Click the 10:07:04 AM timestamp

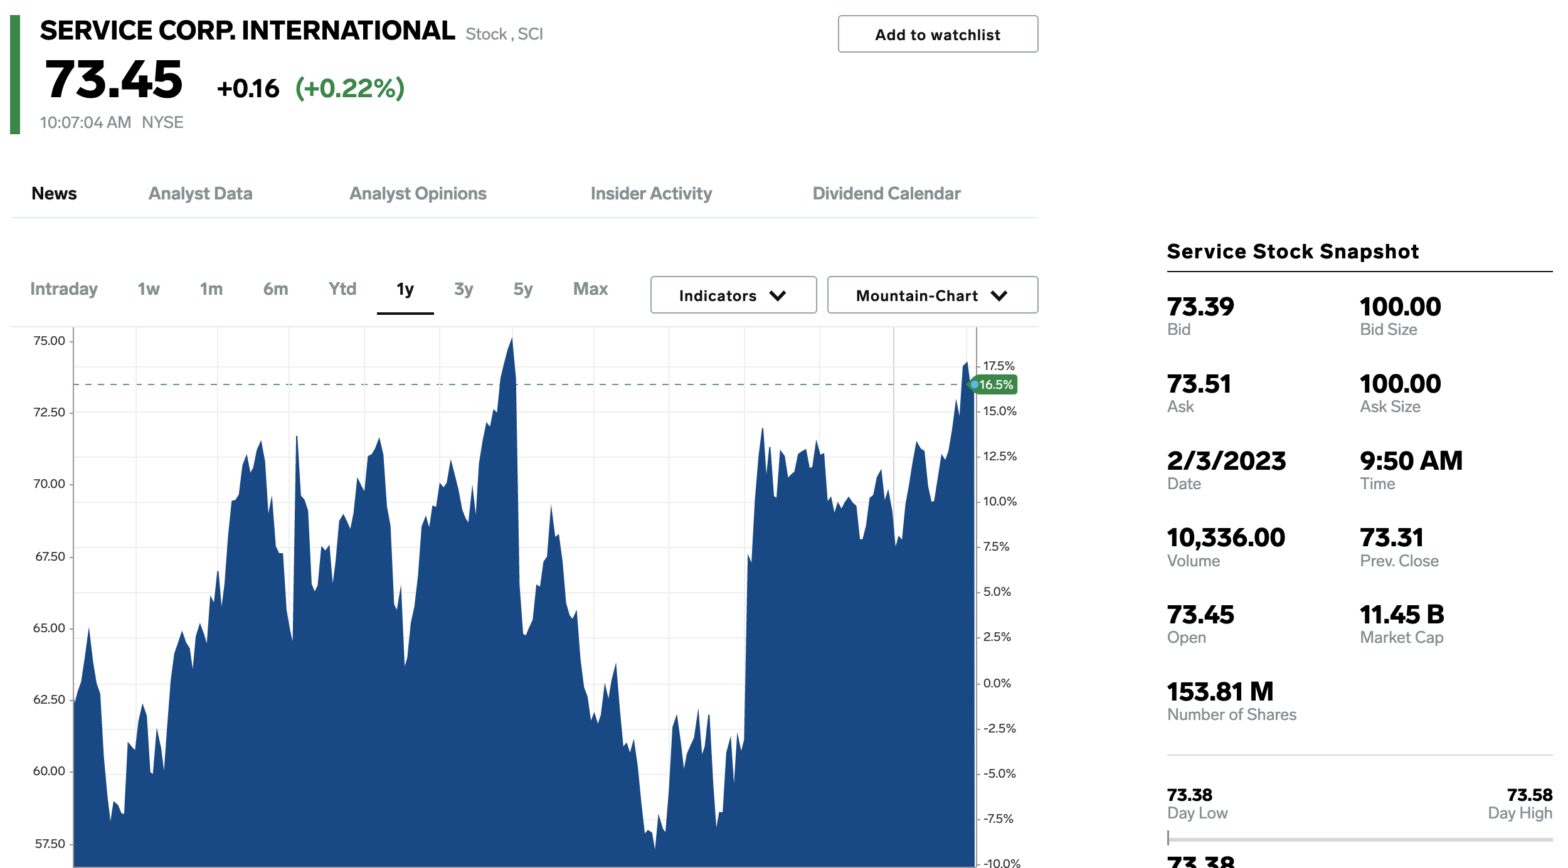click(85, 122)
